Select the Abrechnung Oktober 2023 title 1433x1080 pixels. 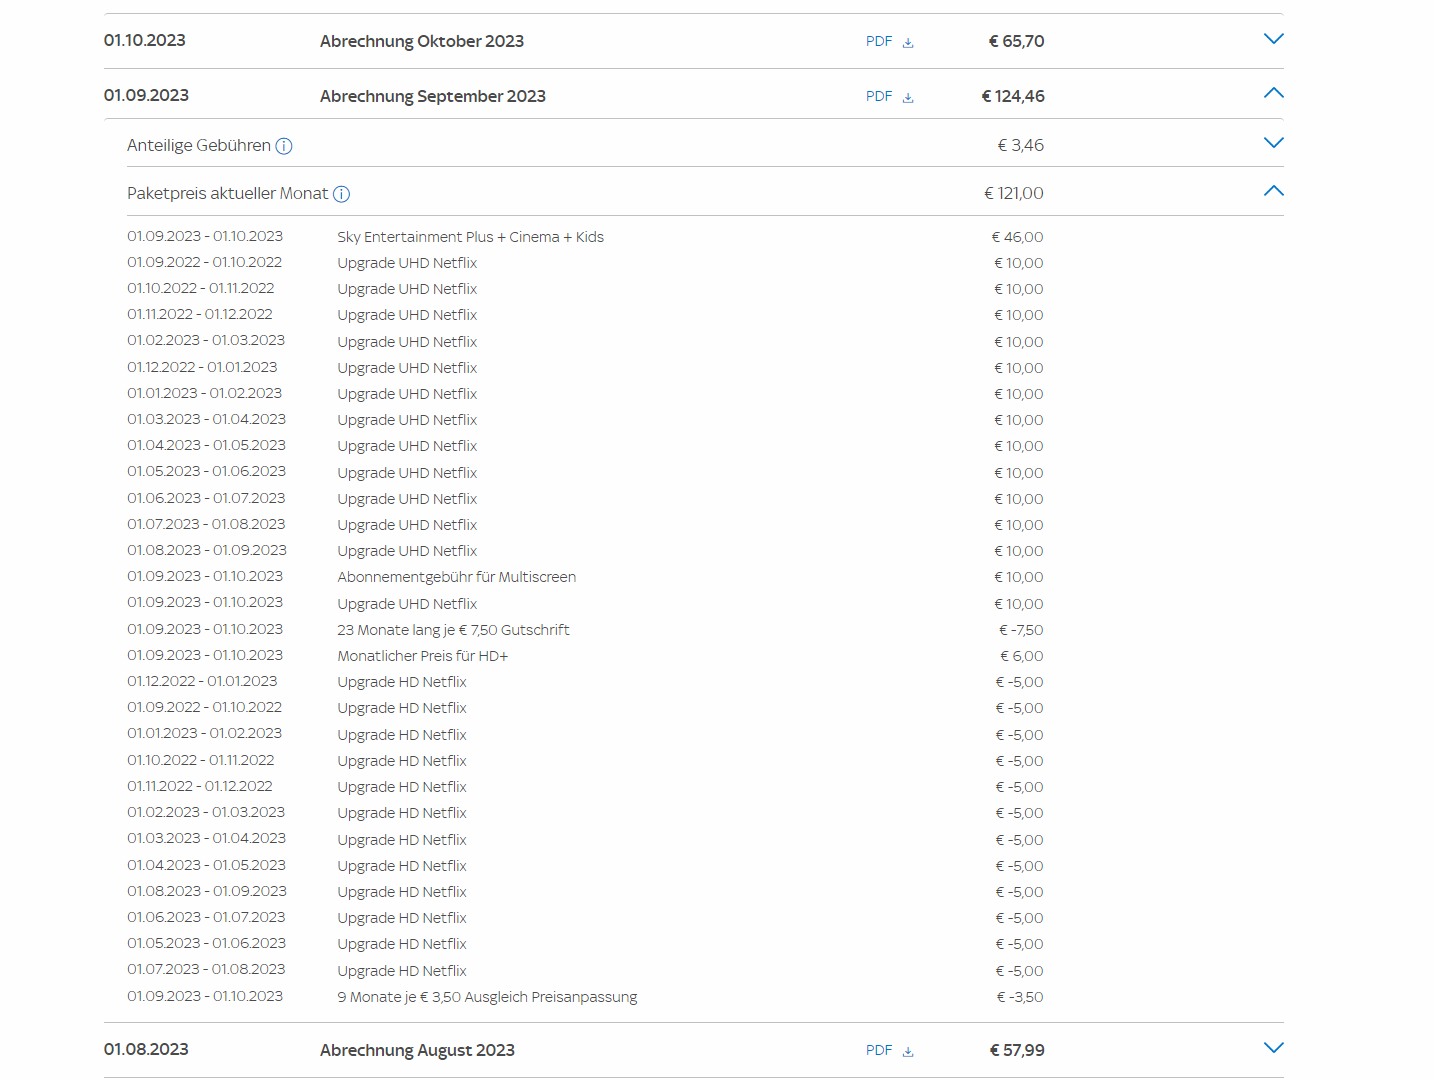pyautogui.click(x=421, y=41)
